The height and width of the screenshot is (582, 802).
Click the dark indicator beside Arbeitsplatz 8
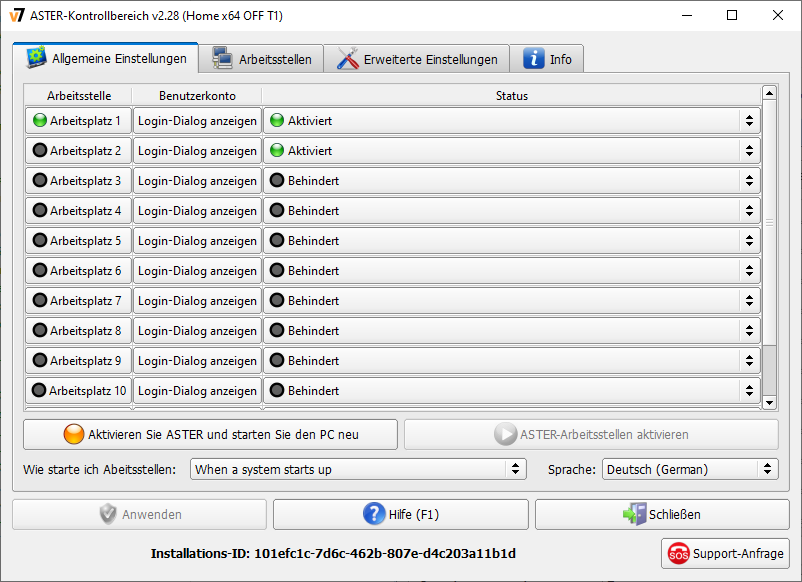pyautogui.click(x=39, y=330)
